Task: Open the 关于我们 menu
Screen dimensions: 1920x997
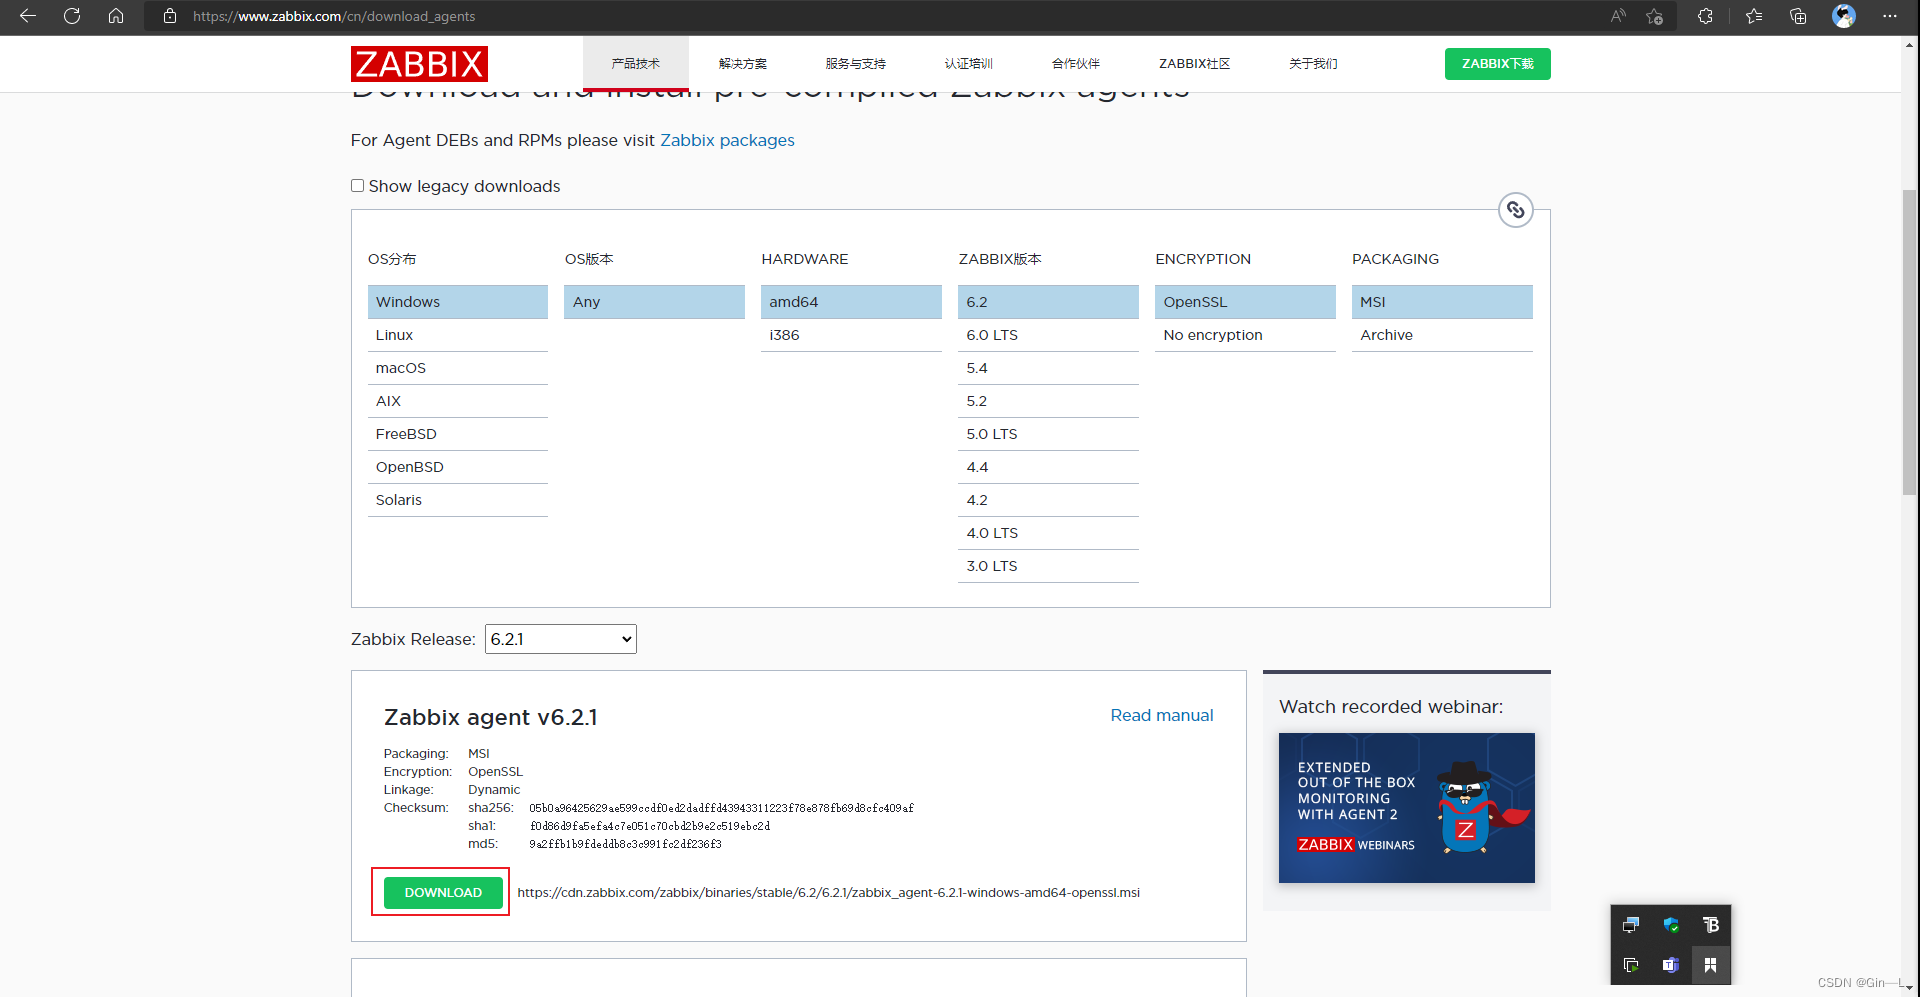Action: click(1313, 63)
